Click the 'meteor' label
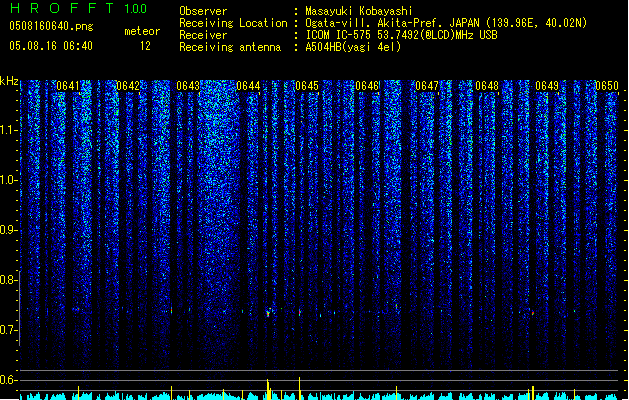 coord(142,31)
